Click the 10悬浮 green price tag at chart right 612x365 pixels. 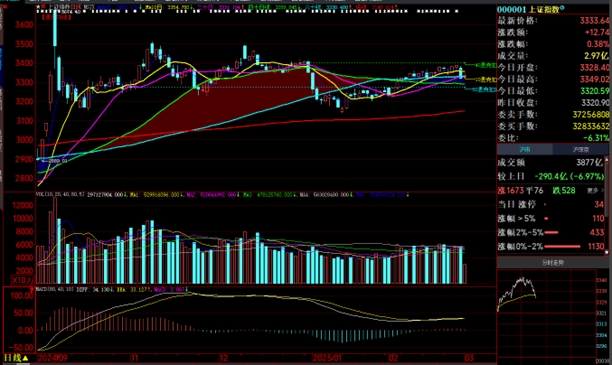coord(487,79)
